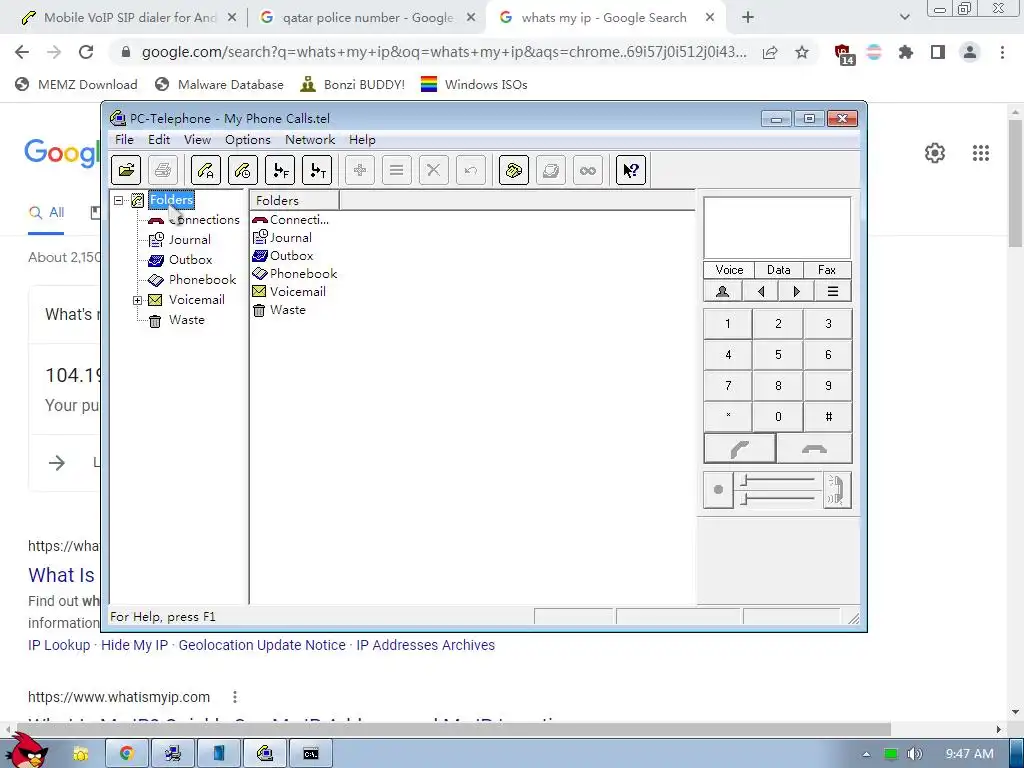Click the printer icon in the PC-Telephone toolbar

pyautogui.click(x=163, y=170)
